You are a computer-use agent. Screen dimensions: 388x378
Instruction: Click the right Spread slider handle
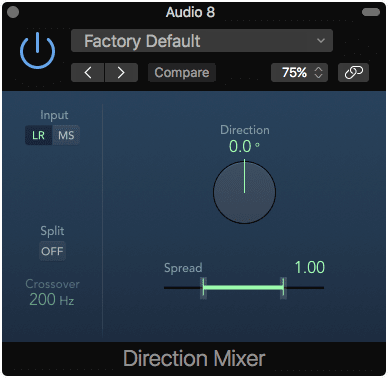click(x=283, y=288)
